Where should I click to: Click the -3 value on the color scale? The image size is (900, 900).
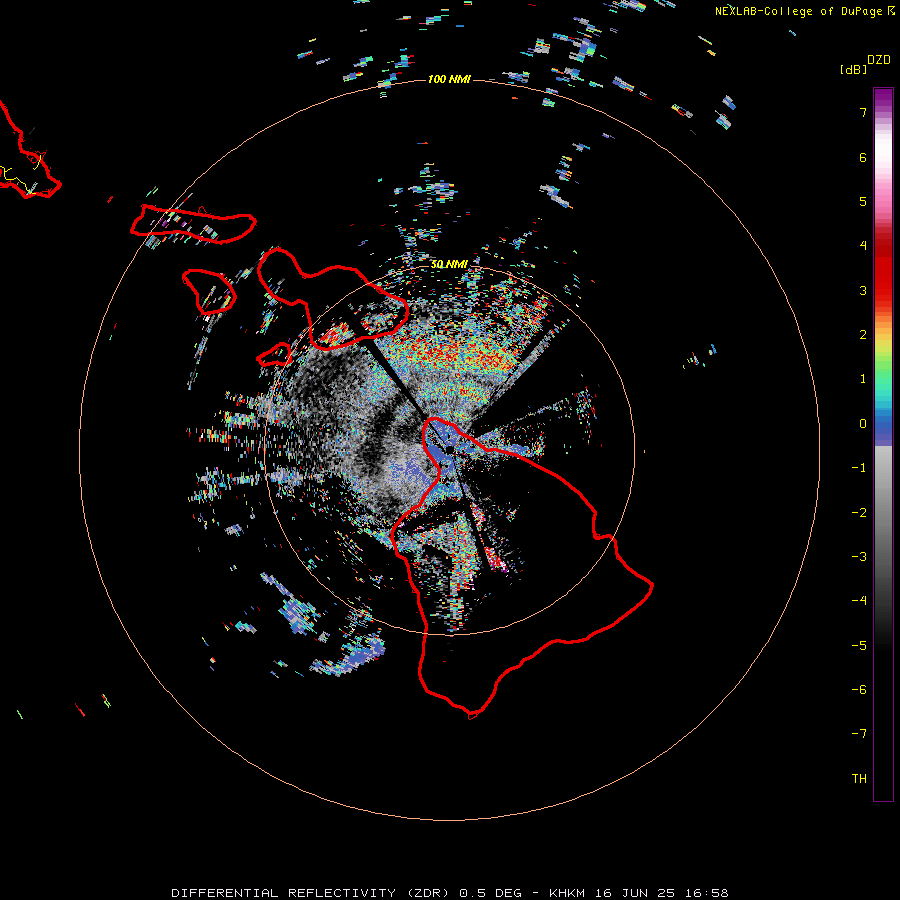(859, 557)
